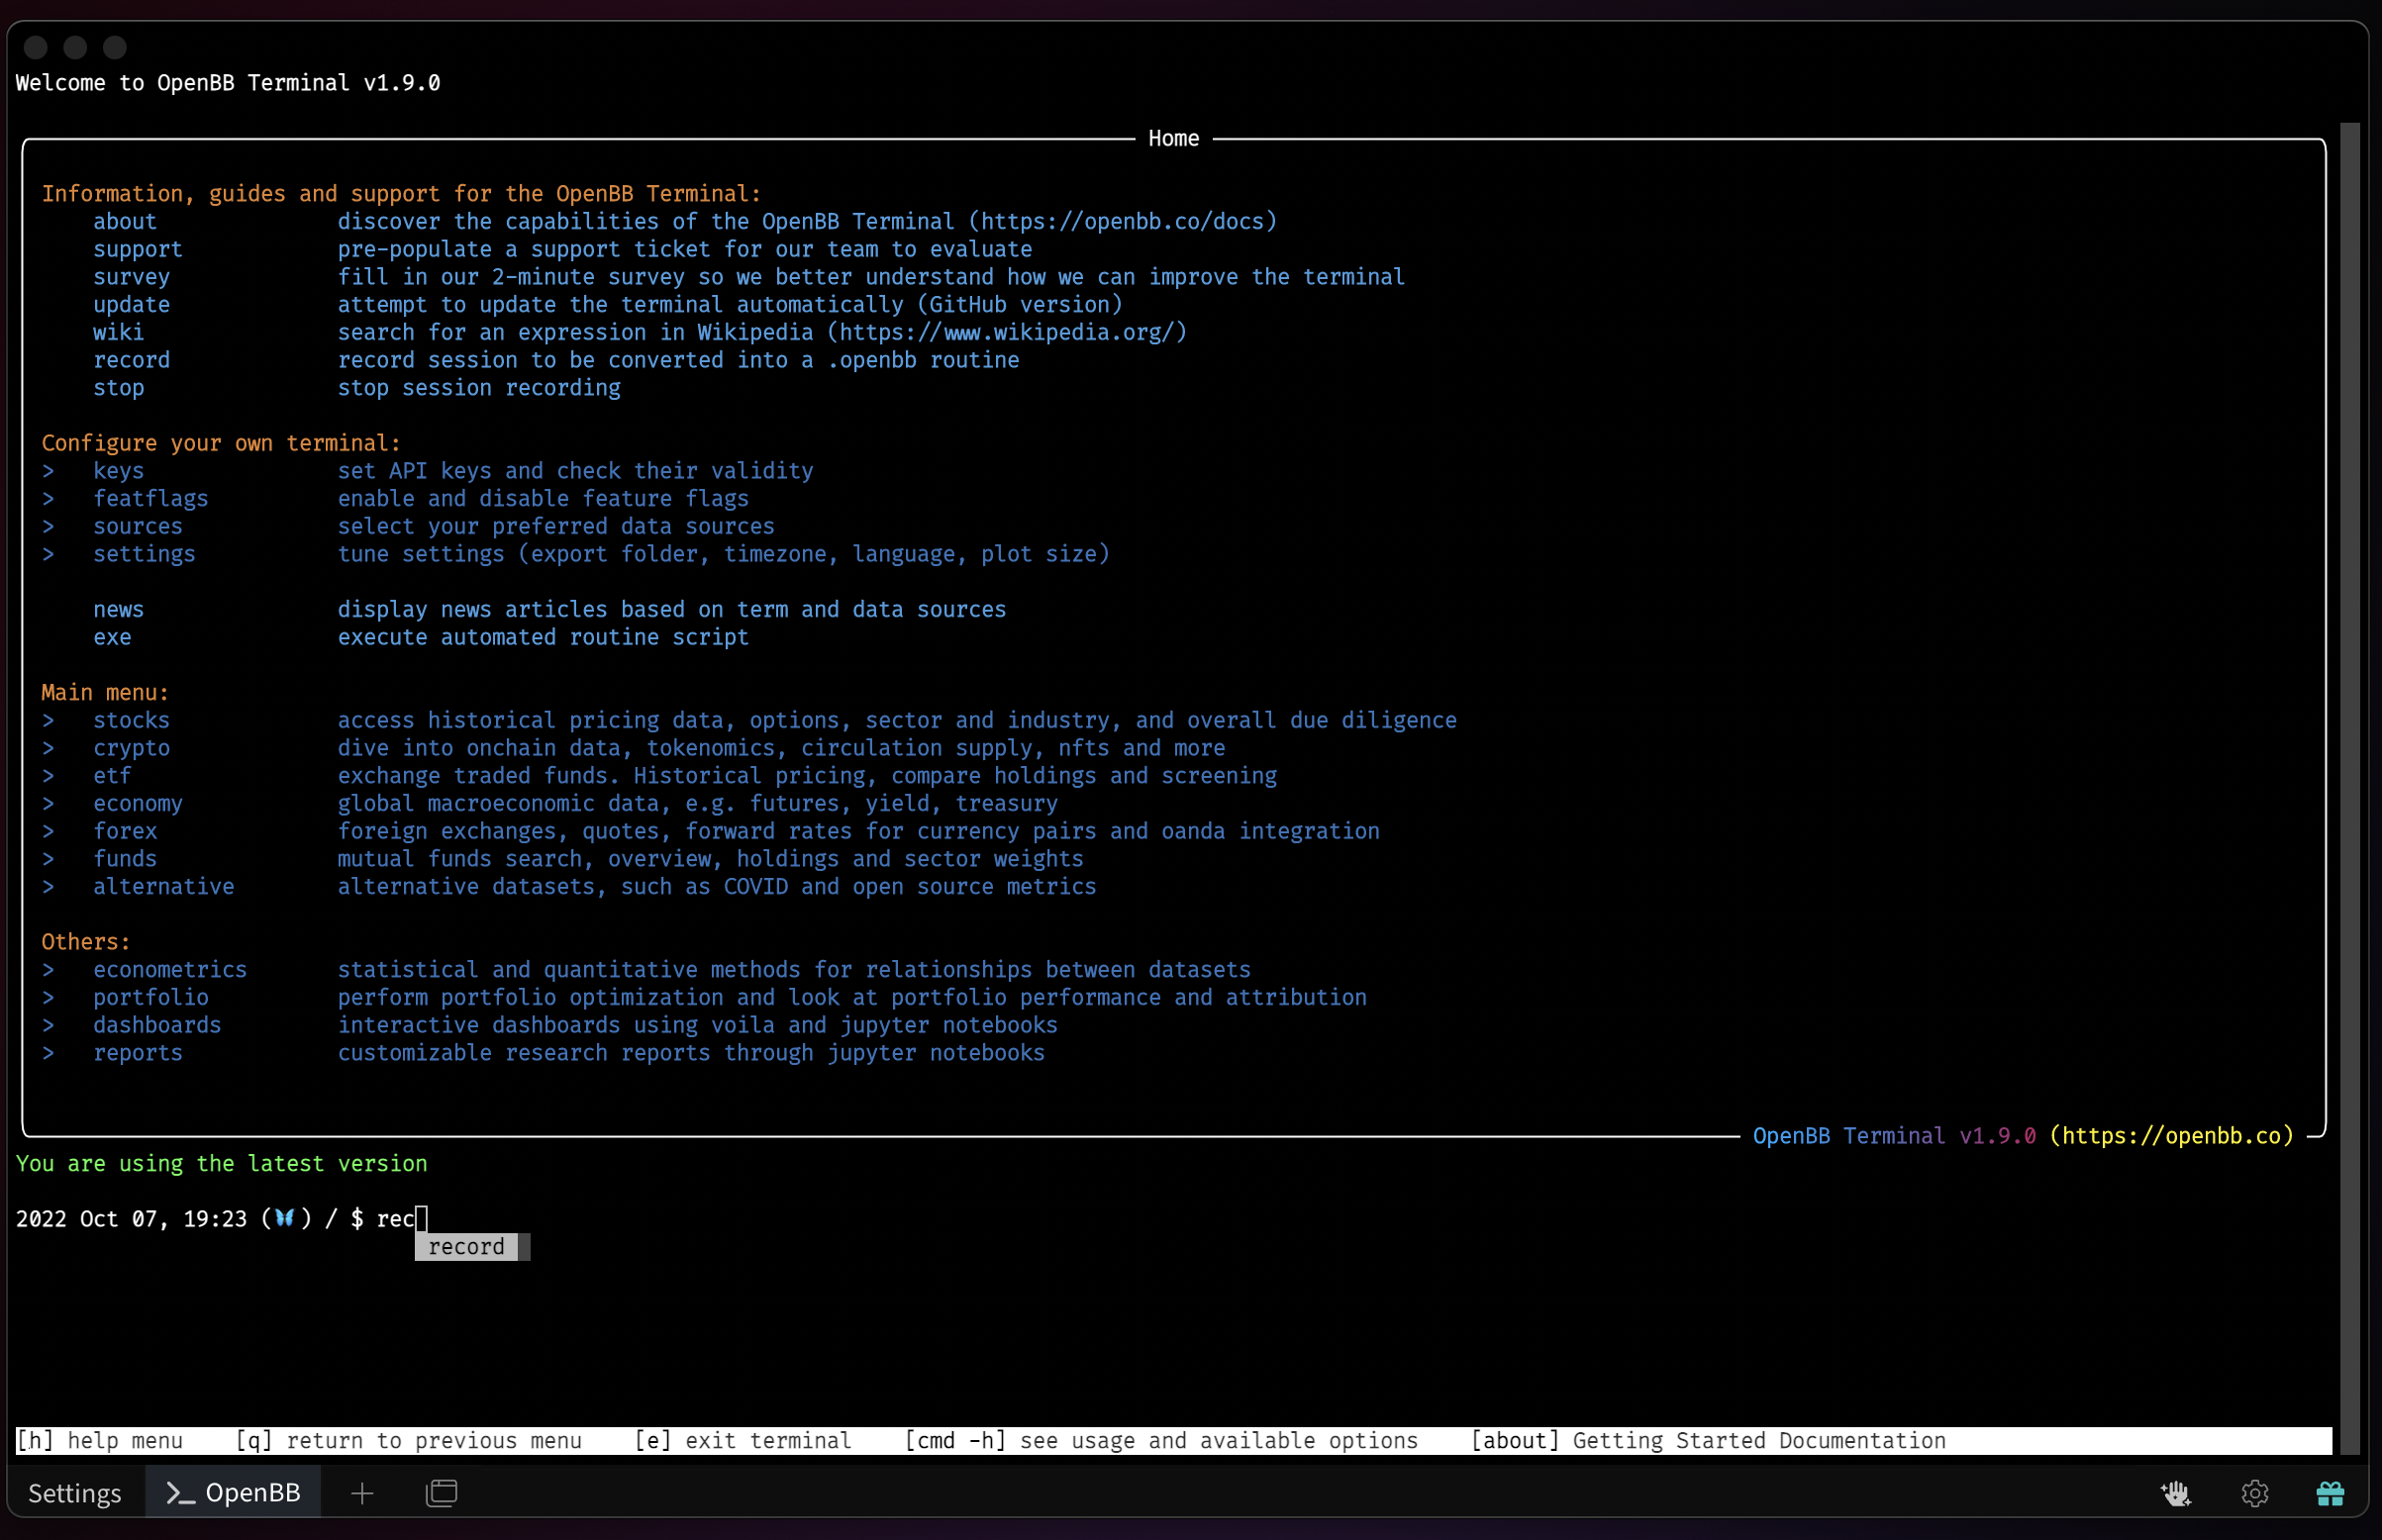Open the Settings tab
Screen dimensions: 2382x1540
pyautogui.click(x=75, y=1493)
